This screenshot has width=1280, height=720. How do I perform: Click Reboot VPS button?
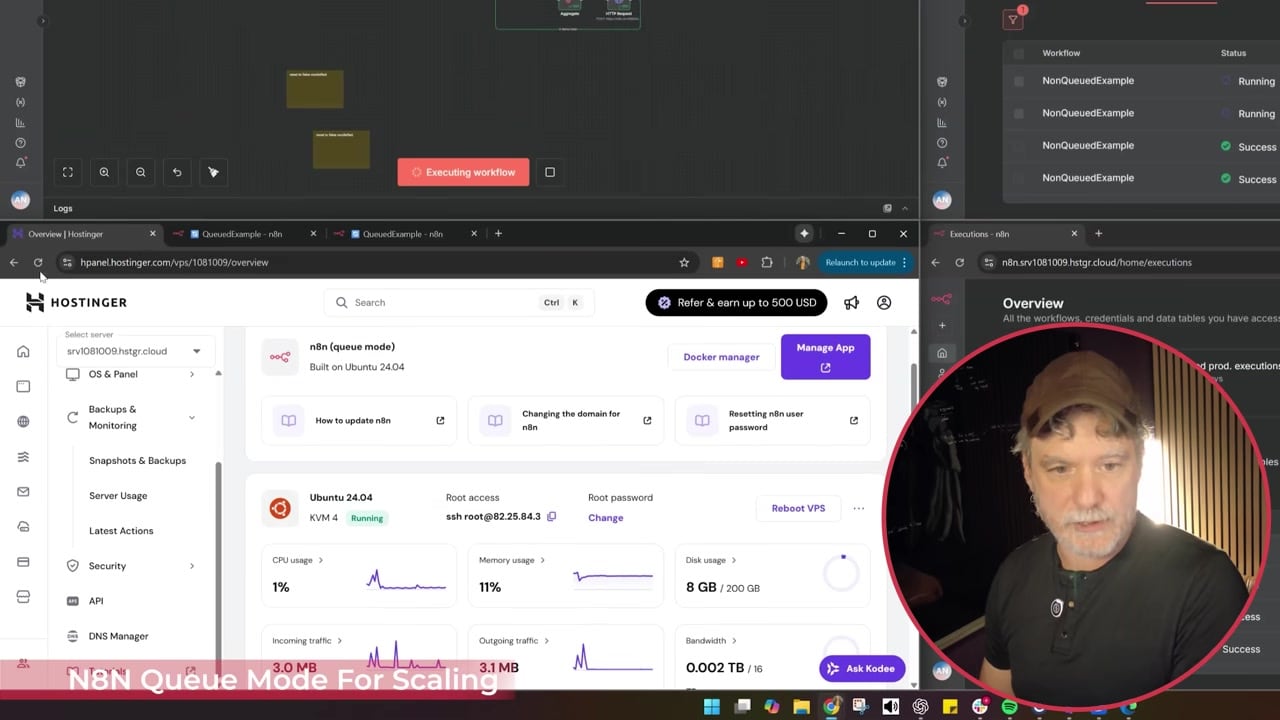point(798,508)
